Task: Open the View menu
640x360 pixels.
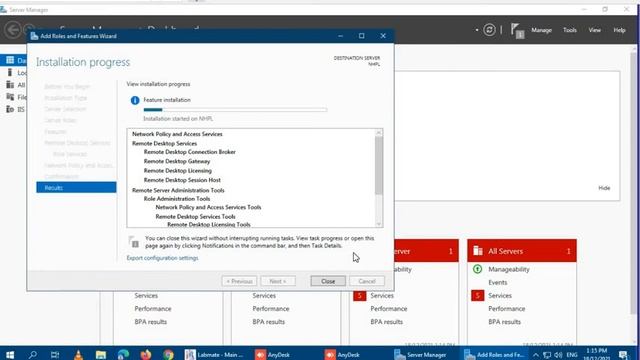Action: pos(594,30)
